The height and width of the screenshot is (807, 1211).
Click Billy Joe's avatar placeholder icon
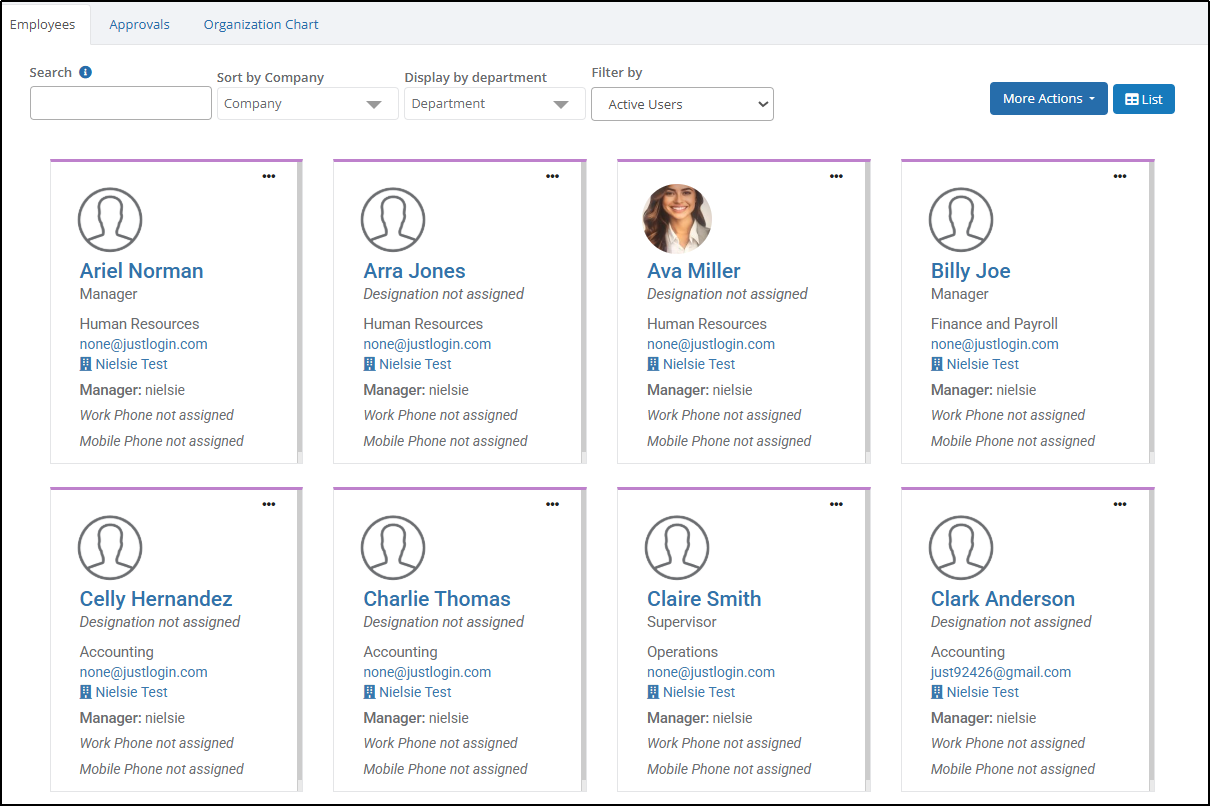coord(961,219)
